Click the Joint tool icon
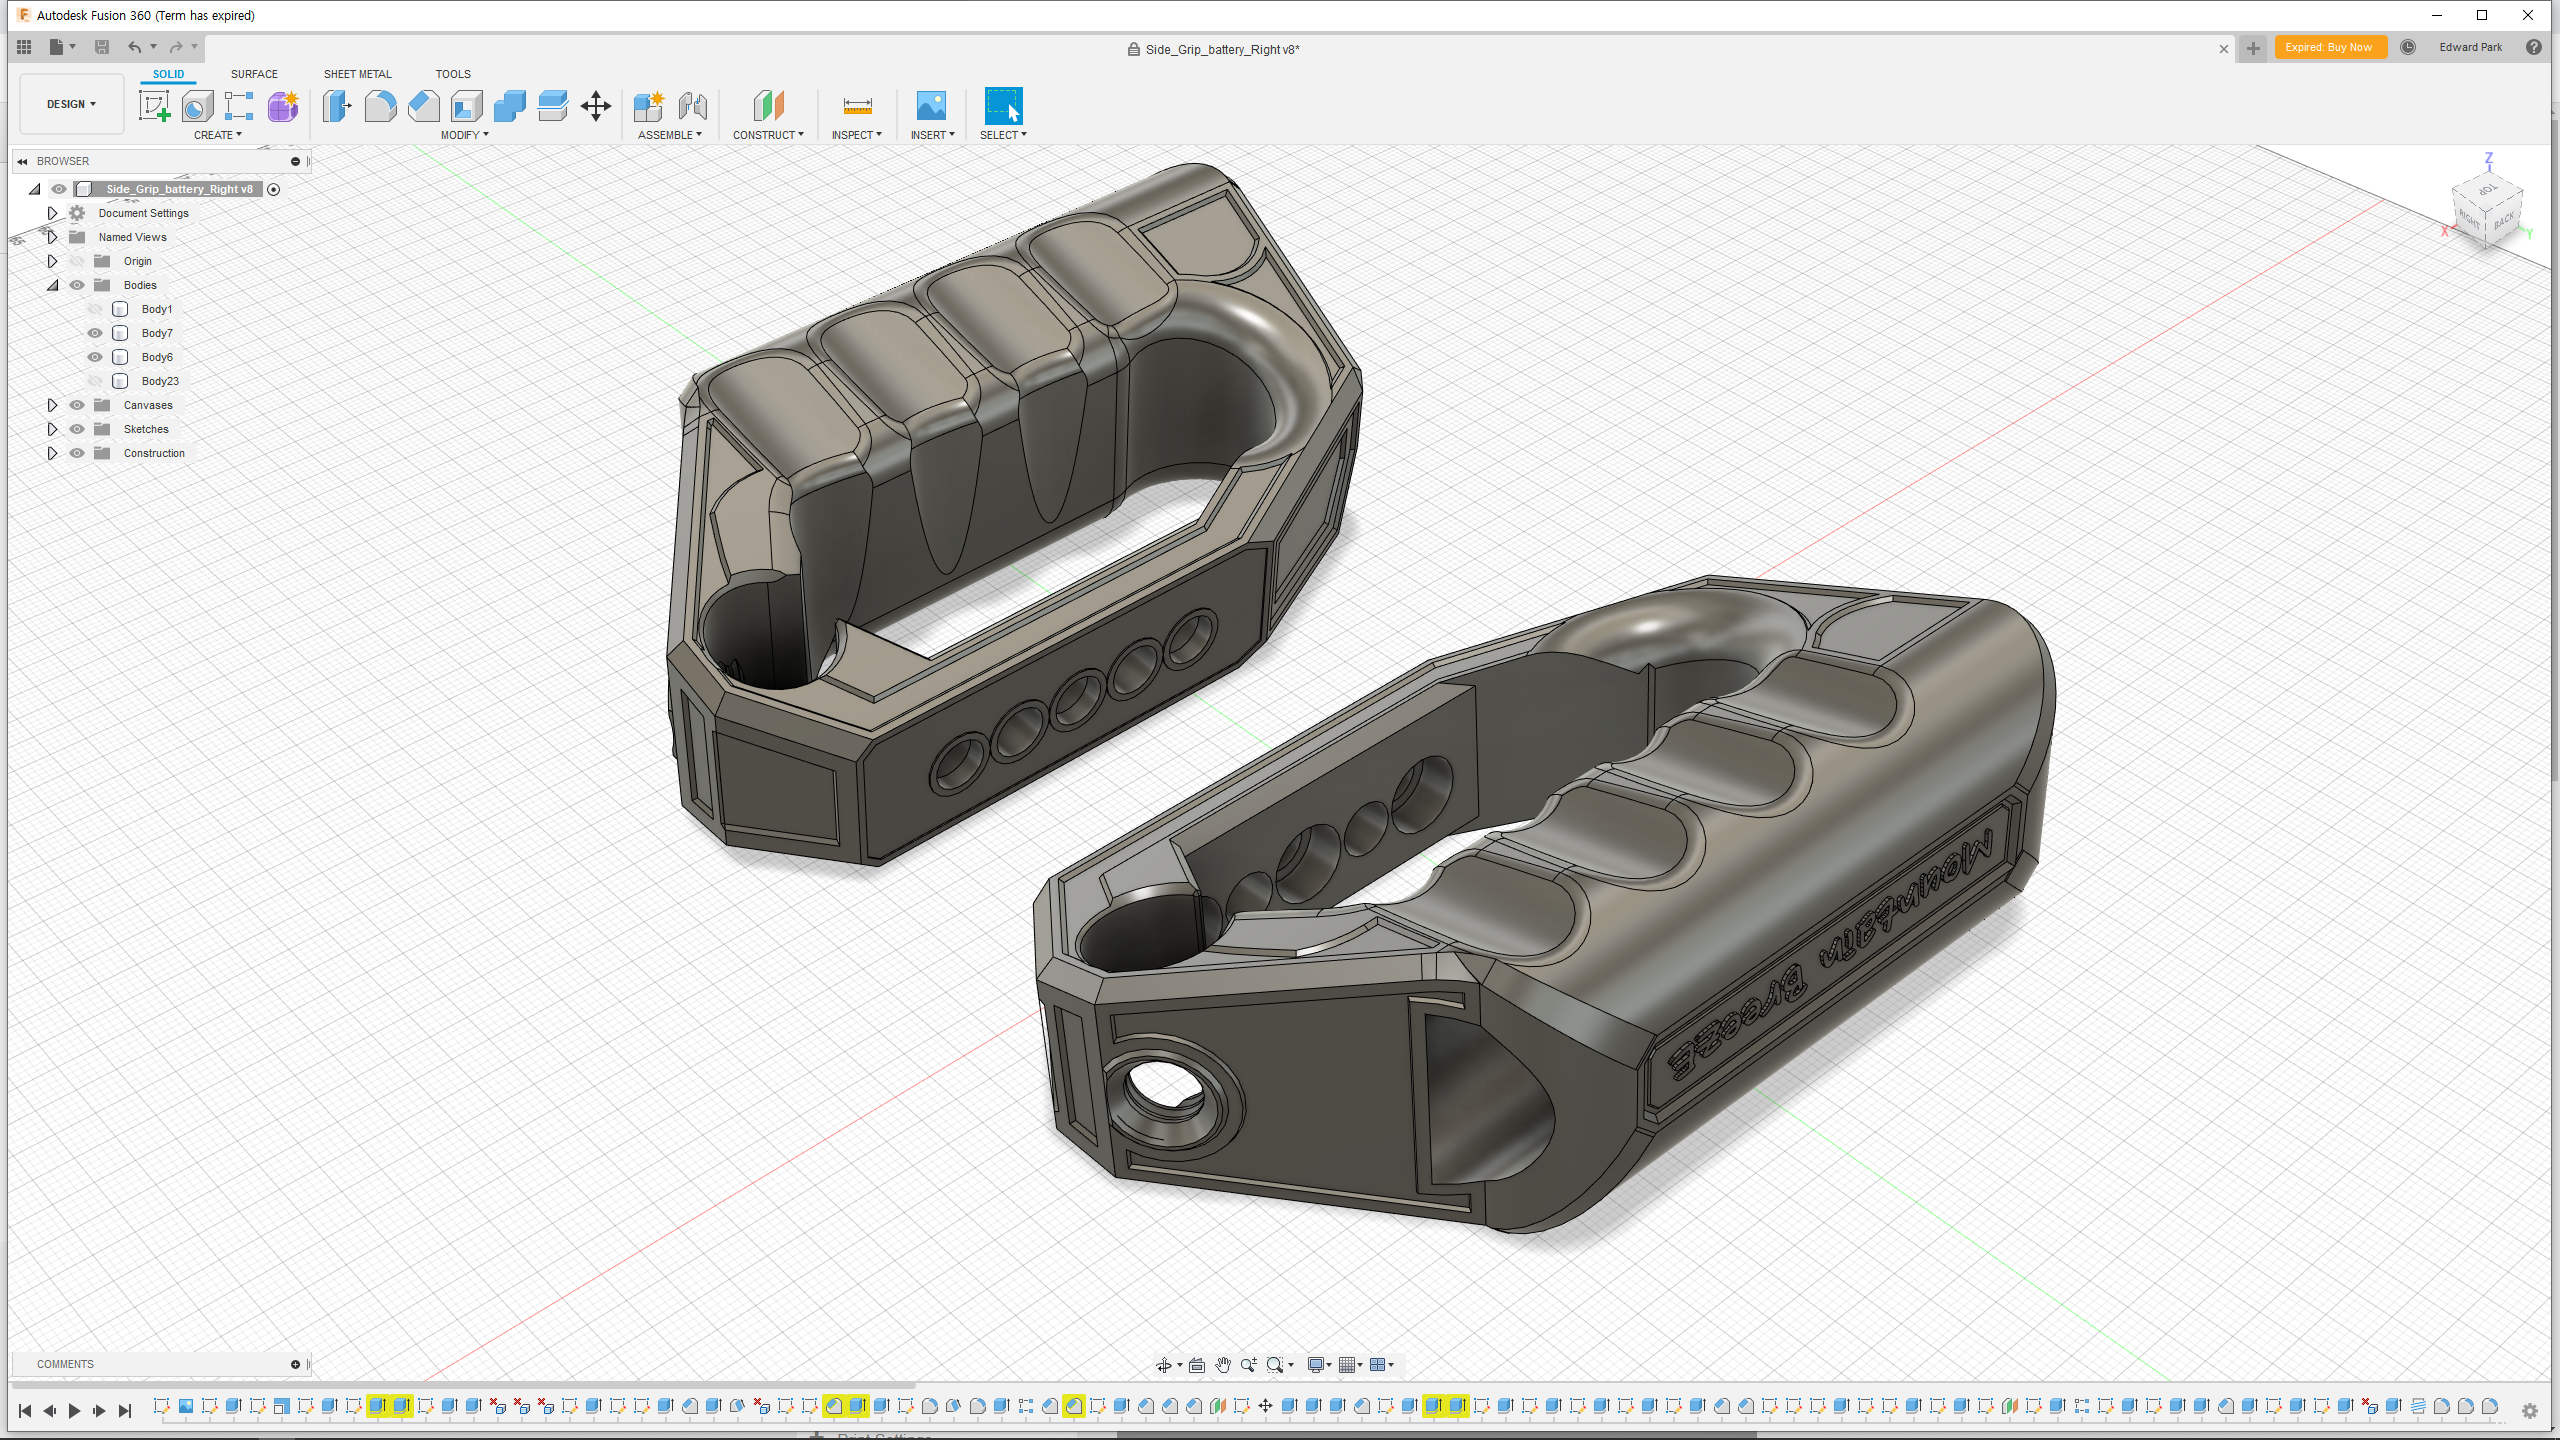2560x1440 pixels. (x=692, y=106)
